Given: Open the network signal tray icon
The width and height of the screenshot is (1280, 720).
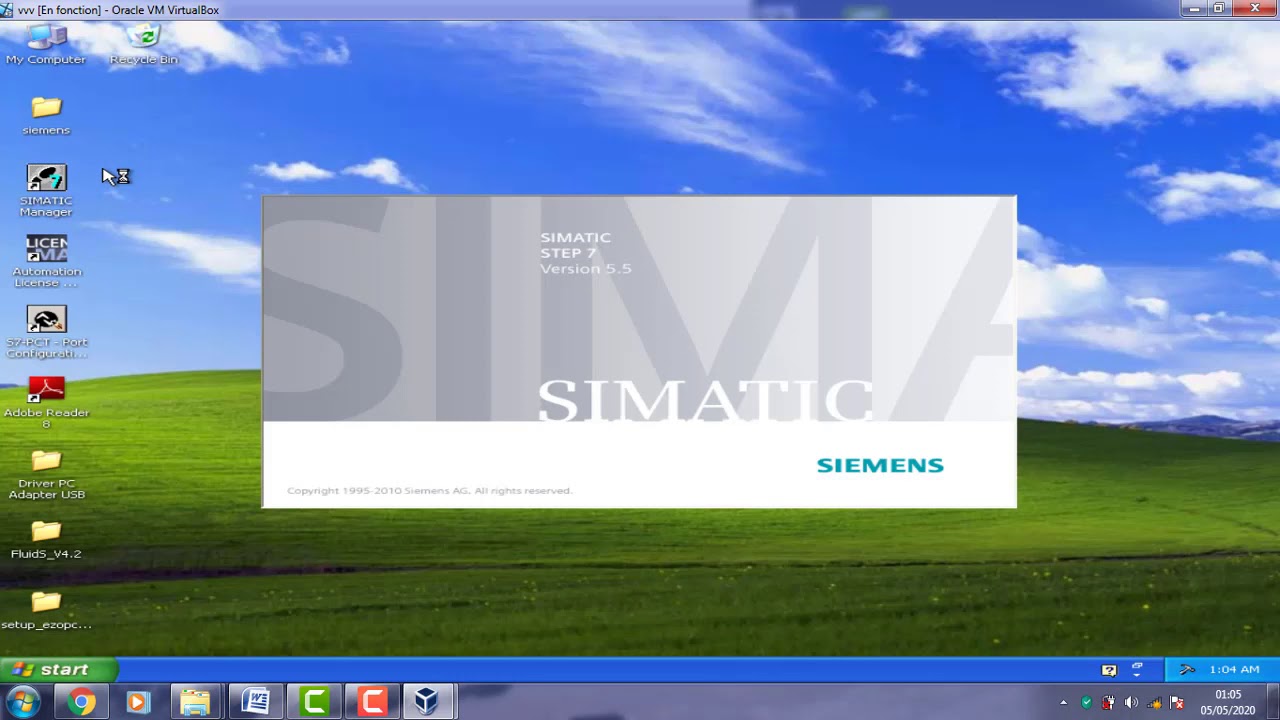Looking at the screenshot, I should pos(1154,703).
